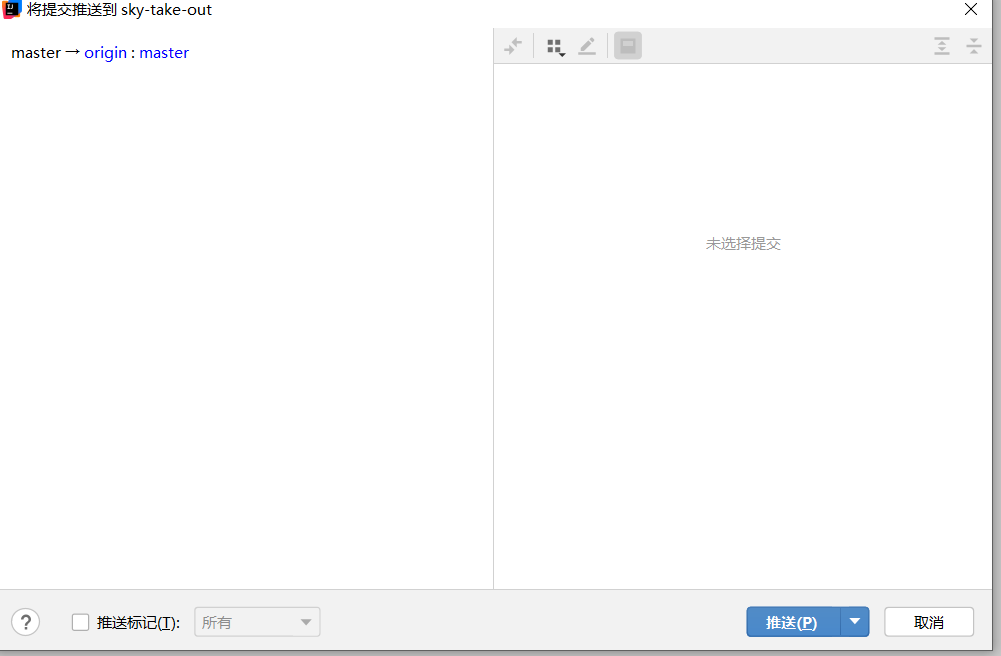Expand the push options arrow beside 推送(P)
The width and height of the screenshot is (1001, 656).
[855, 622]
